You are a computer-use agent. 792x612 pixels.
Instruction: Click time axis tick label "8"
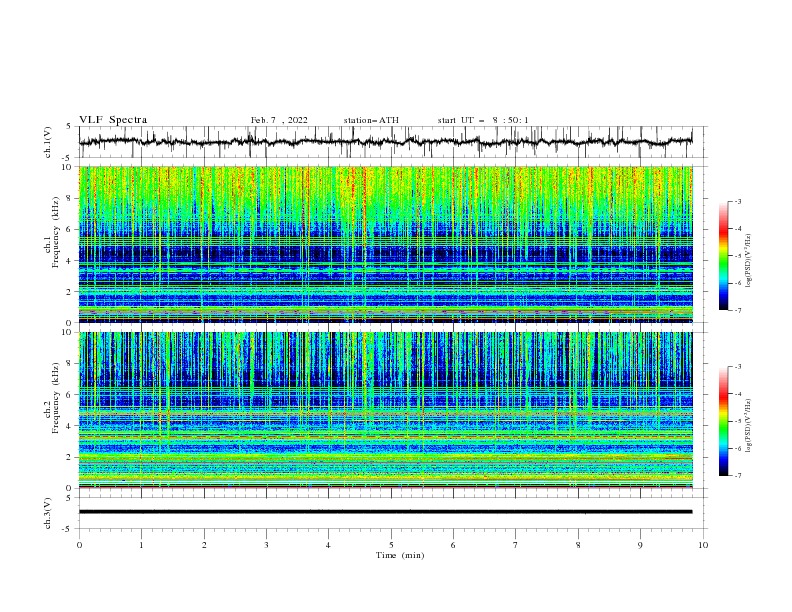[578, 545]
